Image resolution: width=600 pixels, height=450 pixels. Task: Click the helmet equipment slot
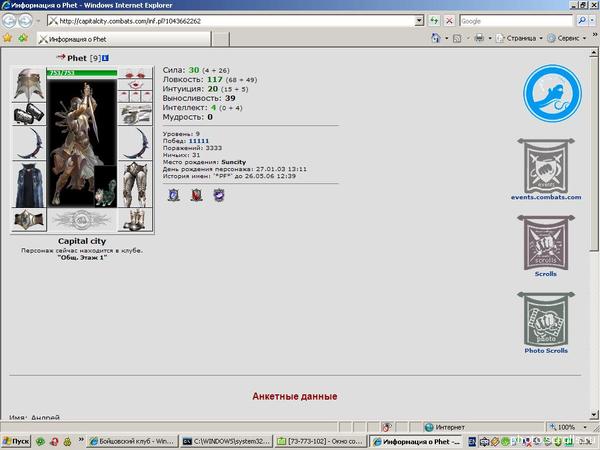[x=29, y=85]
